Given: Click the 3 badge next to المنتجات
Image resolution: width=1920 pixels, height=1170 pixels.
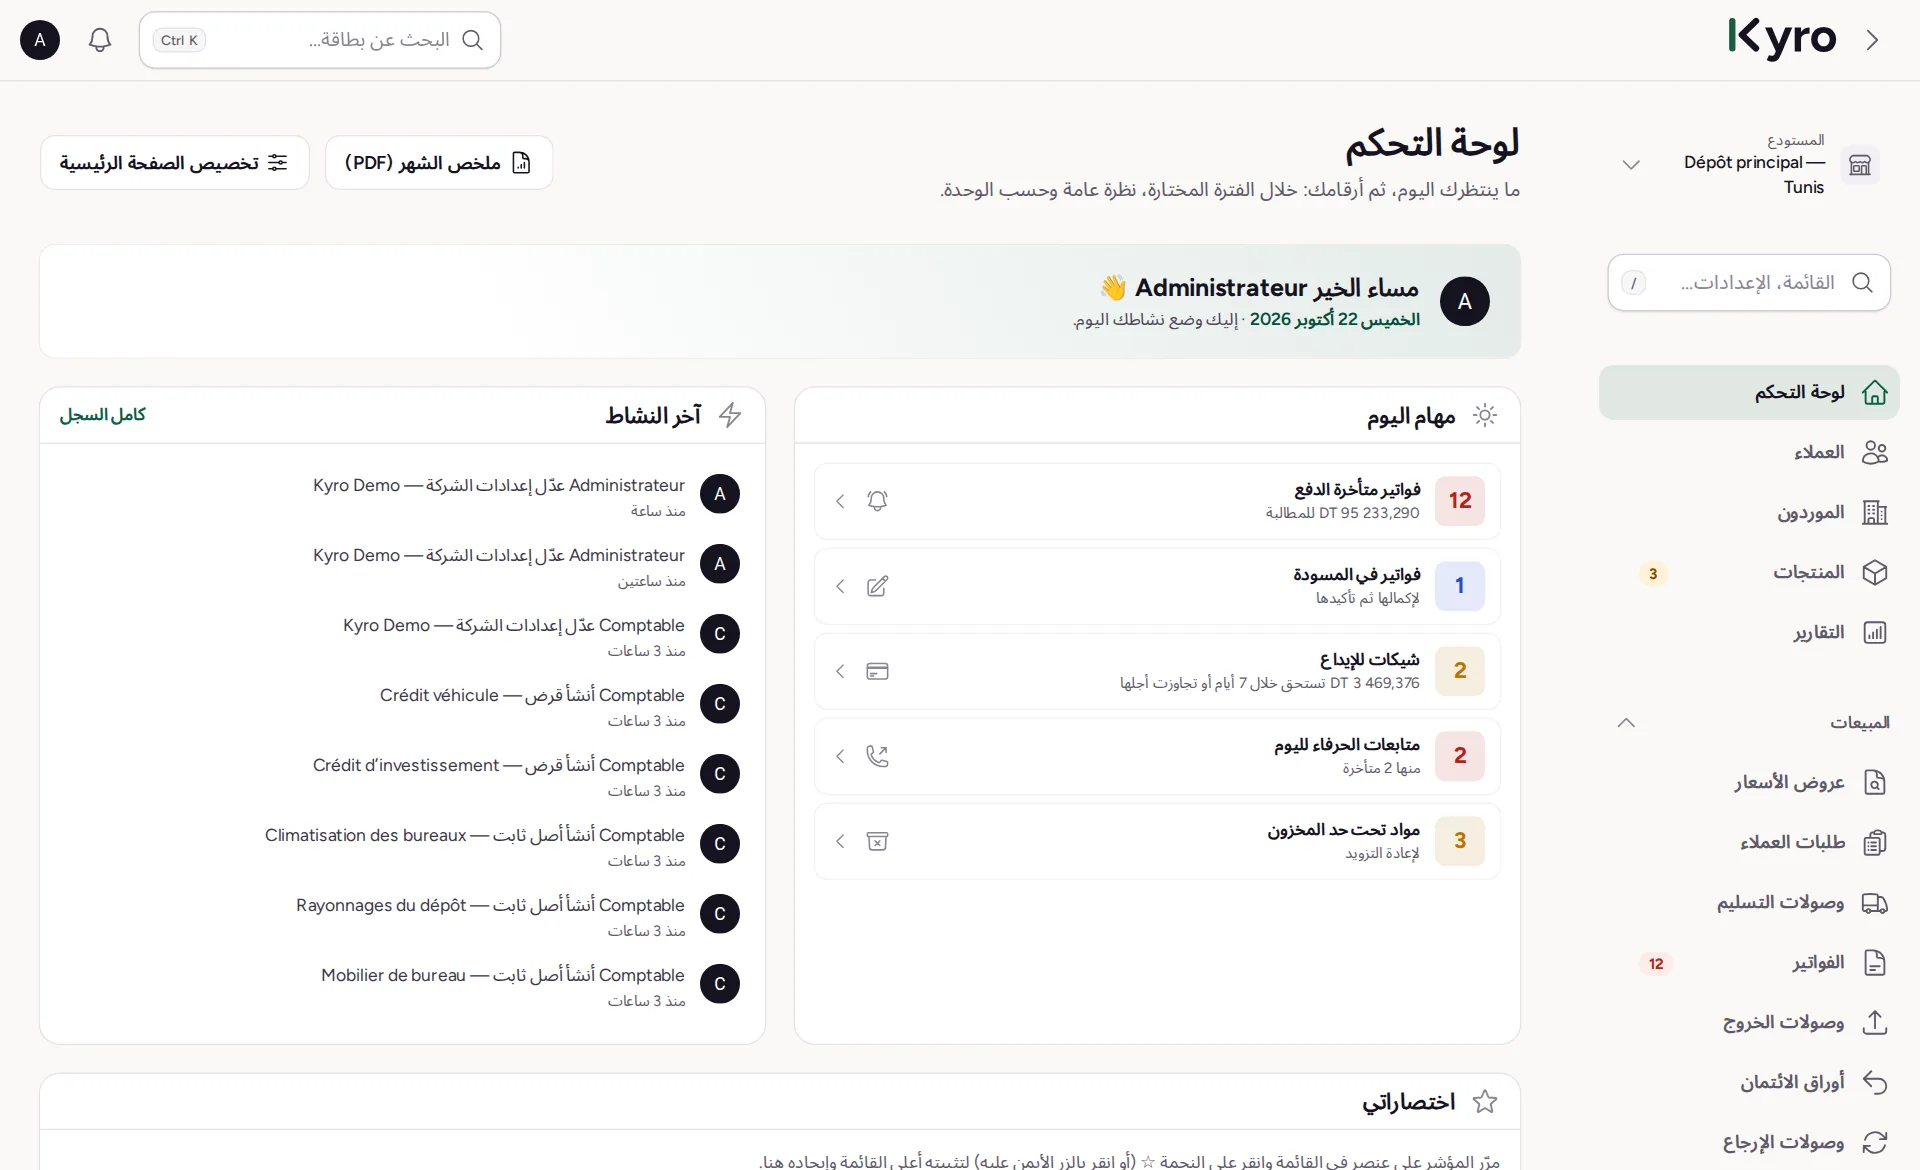Looking at the screenshot, I should tap(1653, 573).
